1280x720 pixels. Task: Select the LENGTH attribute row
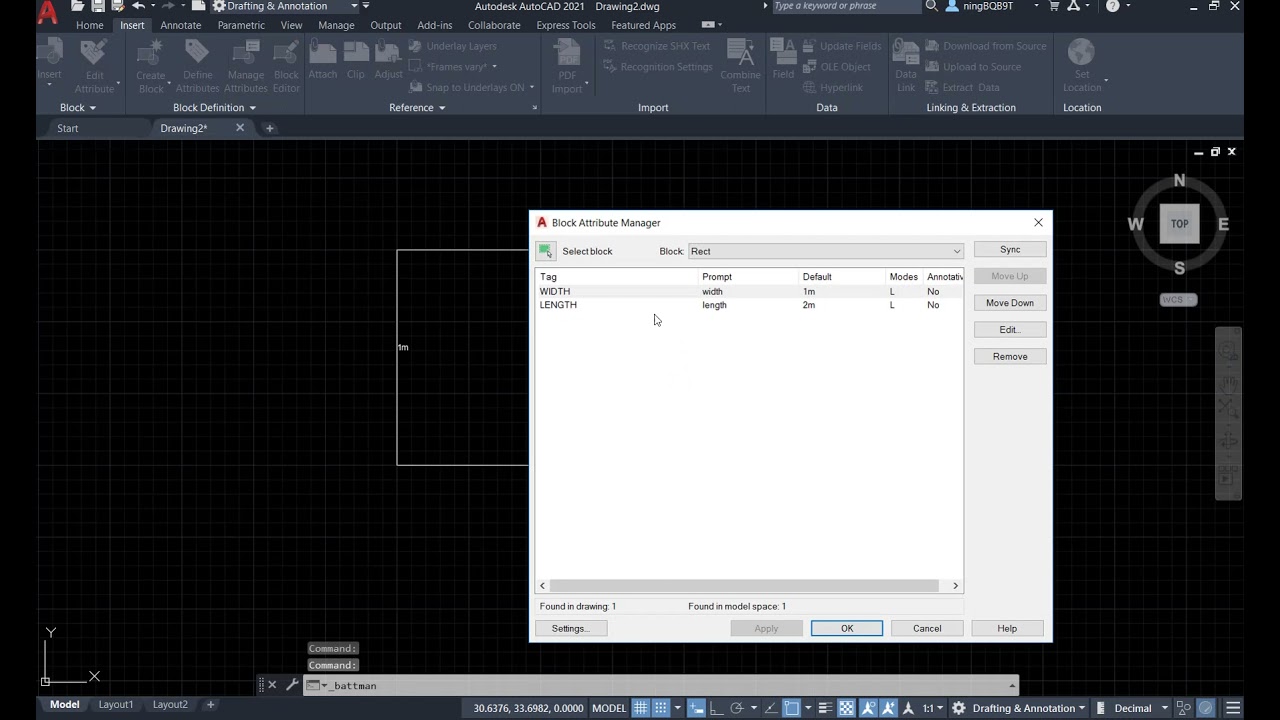click(749, 305)
